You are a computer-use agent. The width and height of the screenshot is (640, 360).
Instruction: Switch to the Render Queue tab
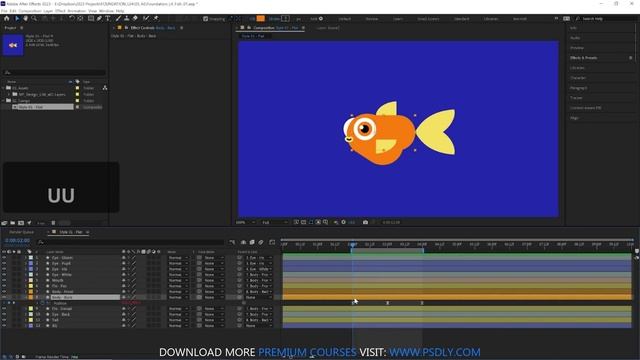click(x=21, y=232)
